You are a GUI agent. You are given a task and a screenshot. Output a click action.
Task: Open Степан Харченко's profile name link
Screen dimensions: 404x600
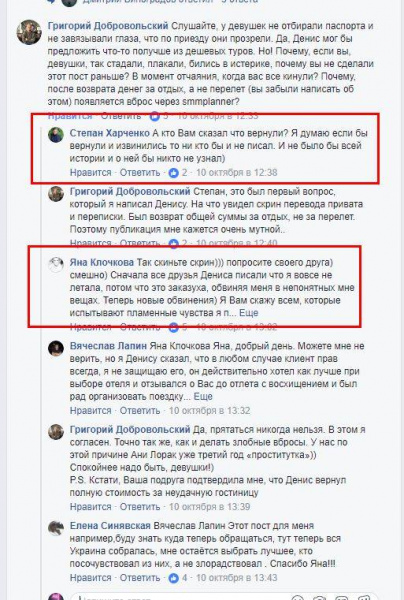click(110, 133)
